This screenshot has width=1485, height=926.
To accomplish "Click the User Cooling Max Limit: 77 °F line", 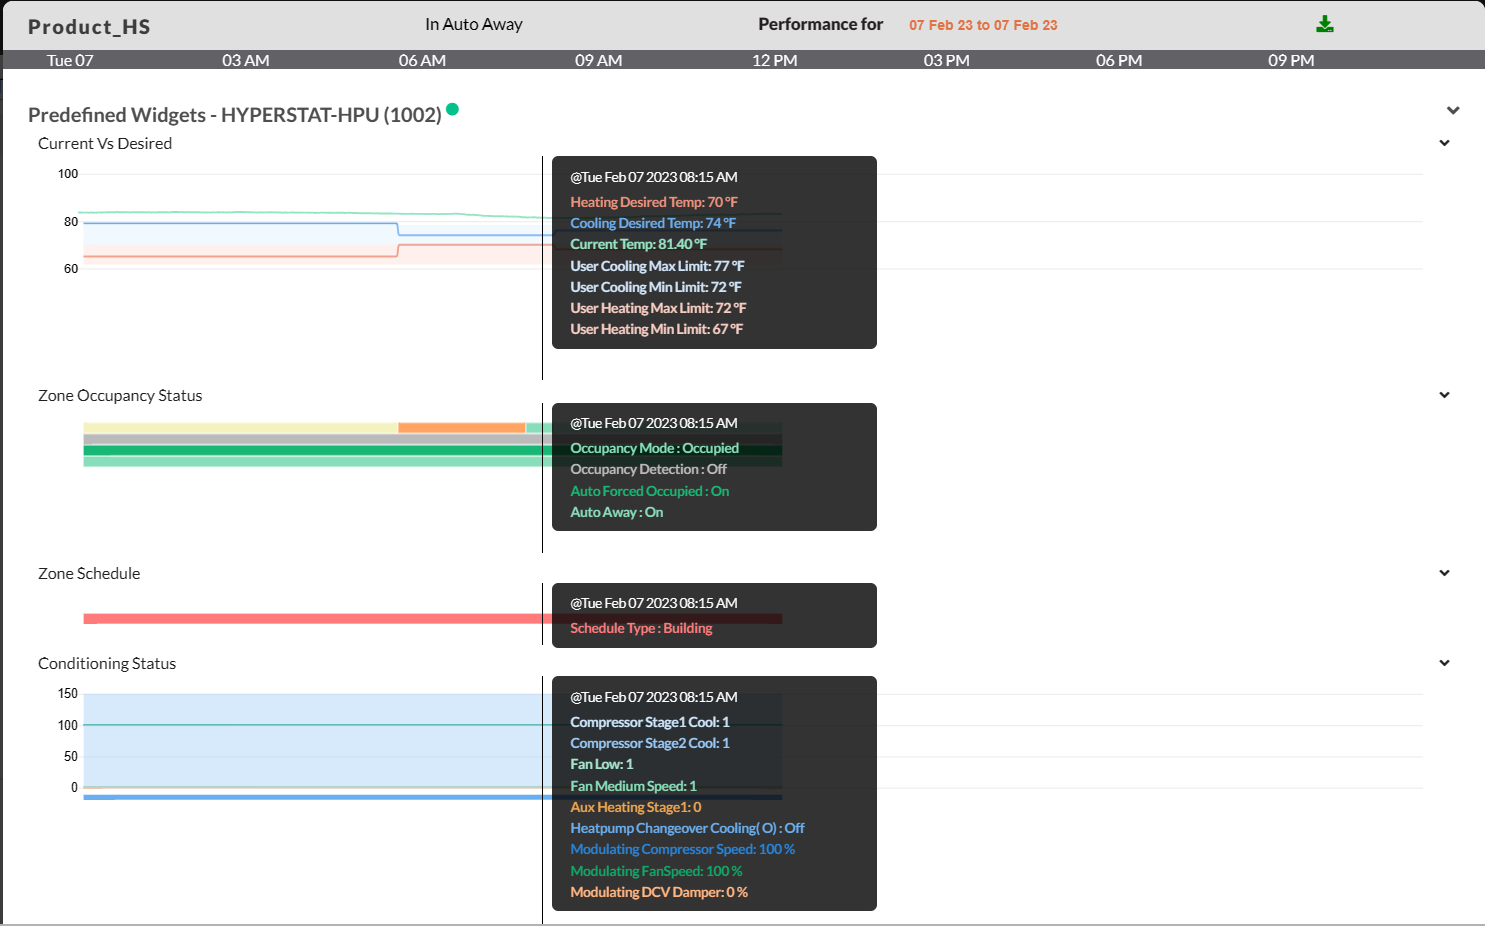I will pyautogui.click(x=657, y=266).
